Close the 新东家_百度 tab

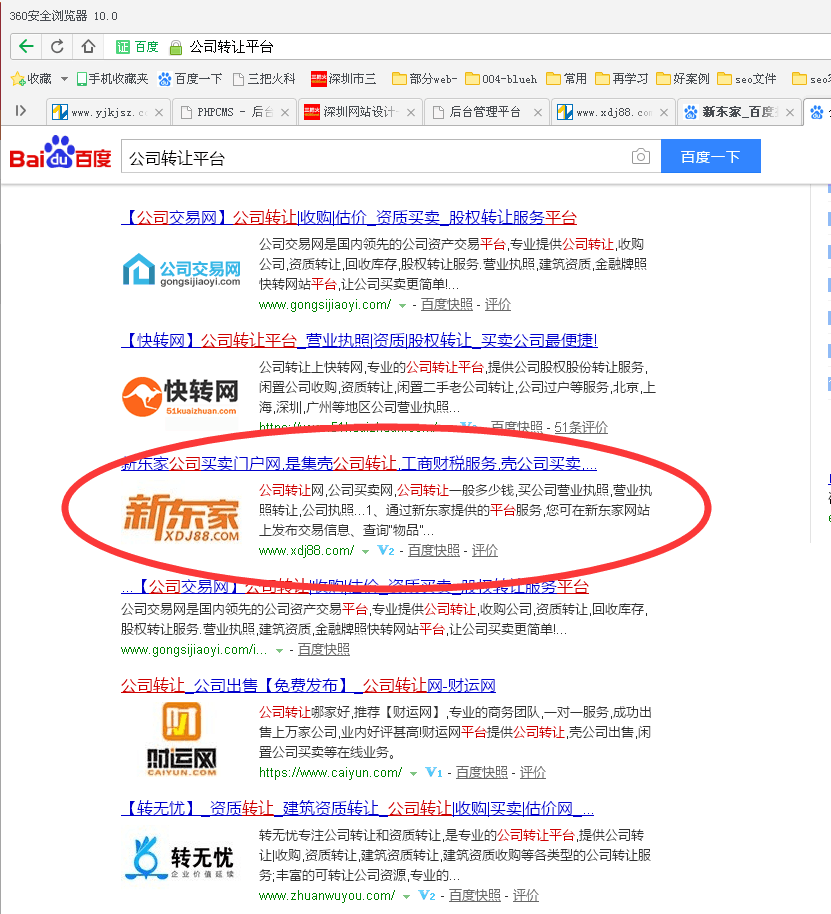pyautogui.click(x=790, y=113)
